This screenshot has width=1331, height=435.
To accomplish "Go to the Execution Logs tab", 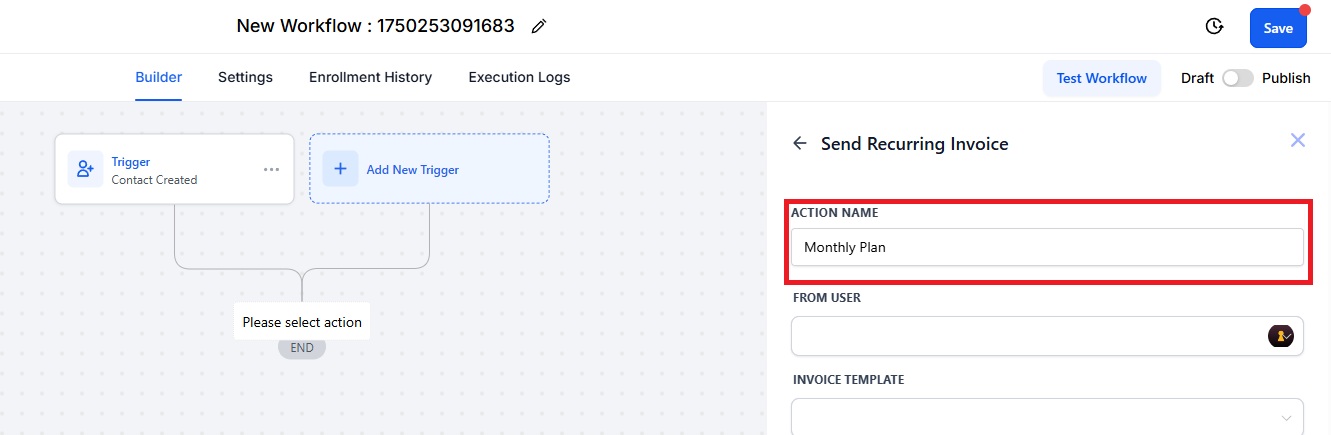I will click(x=519, y=77).
